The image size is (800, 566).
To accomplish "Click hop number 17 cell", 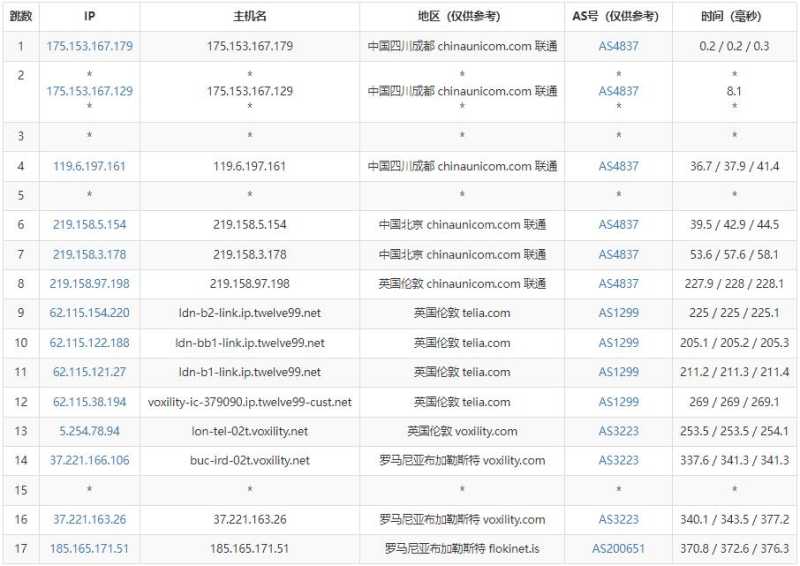I will (x=21, y=549).
